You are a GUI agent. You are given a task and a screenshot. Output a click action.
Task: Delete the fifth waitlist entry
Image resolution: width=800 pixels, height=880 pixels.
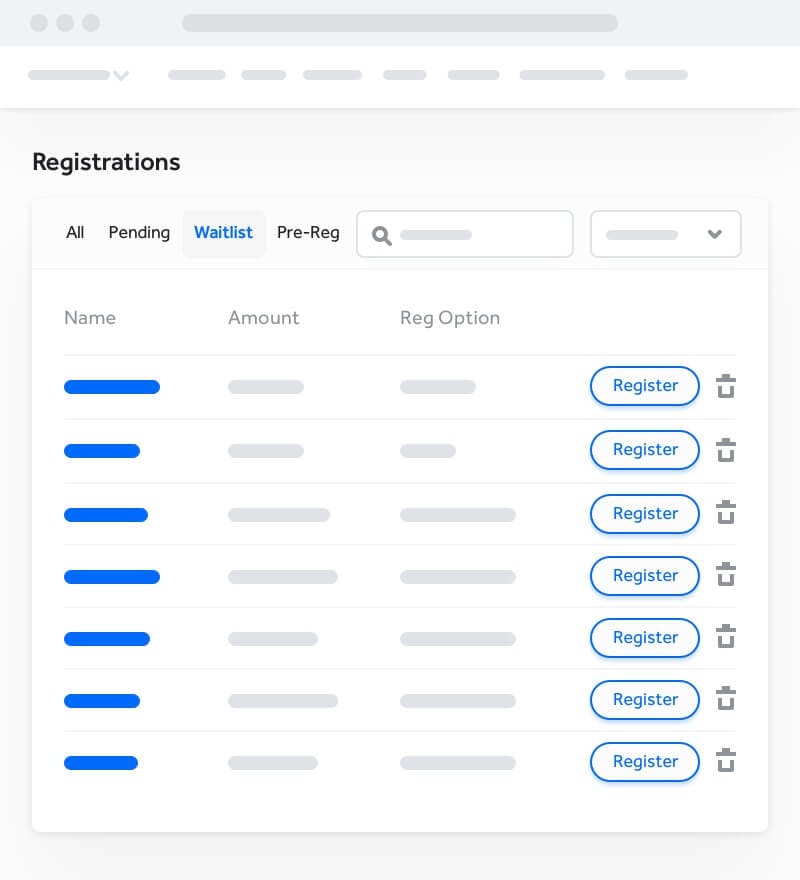pos(726,638)
